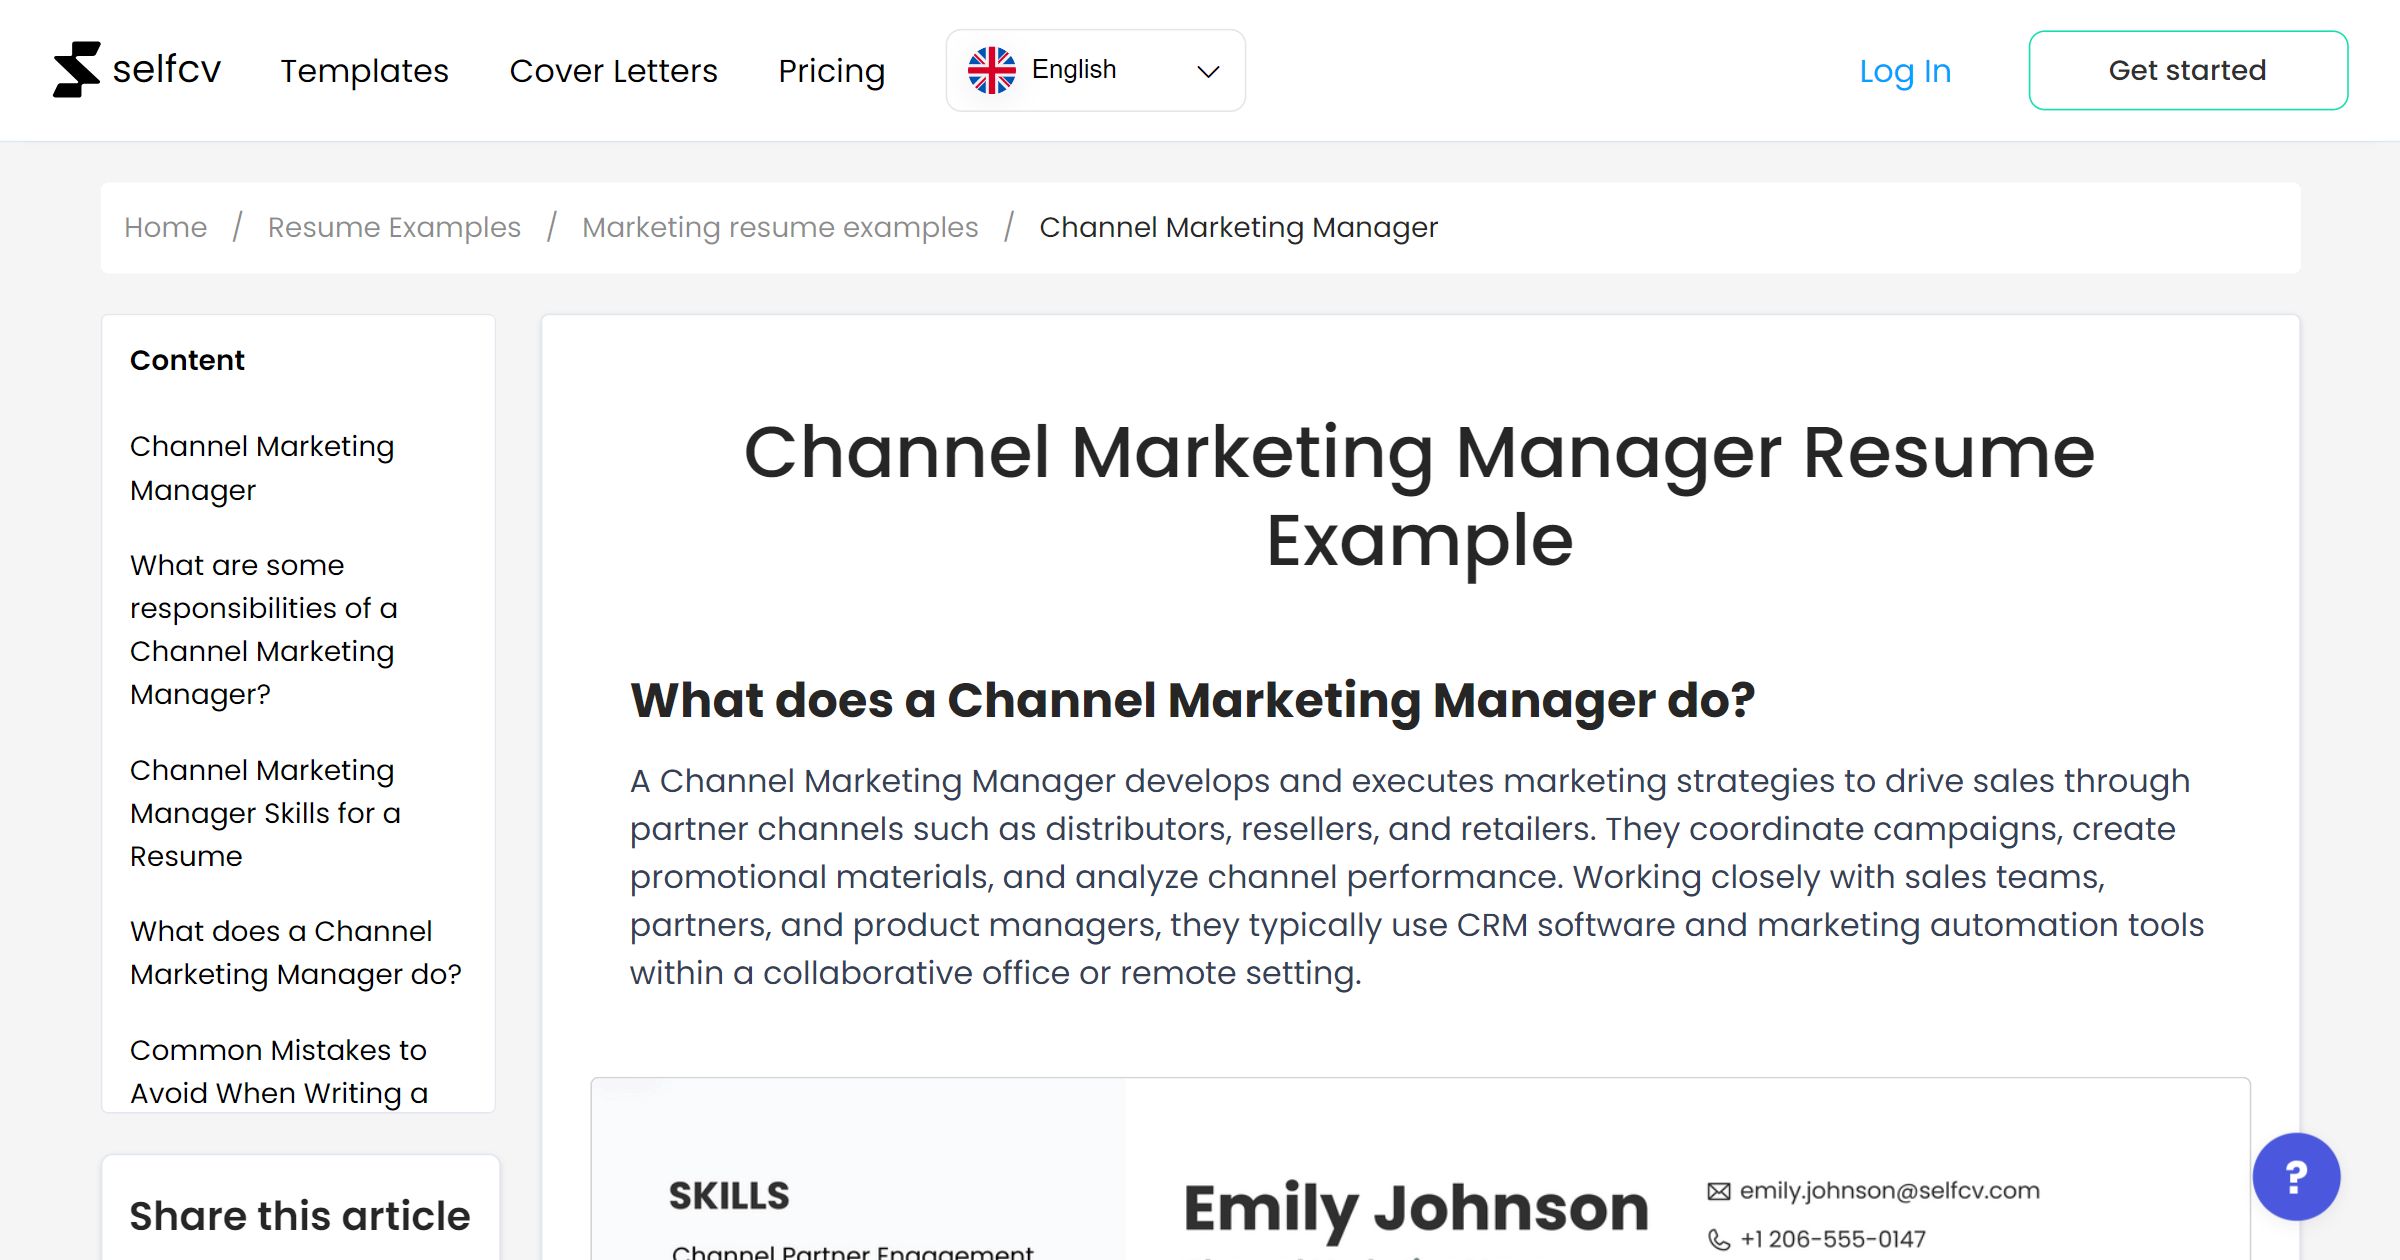Jump to Channel Marketing Manager content section
This screenshot has width=2400, height=1260.
point(262,468)
